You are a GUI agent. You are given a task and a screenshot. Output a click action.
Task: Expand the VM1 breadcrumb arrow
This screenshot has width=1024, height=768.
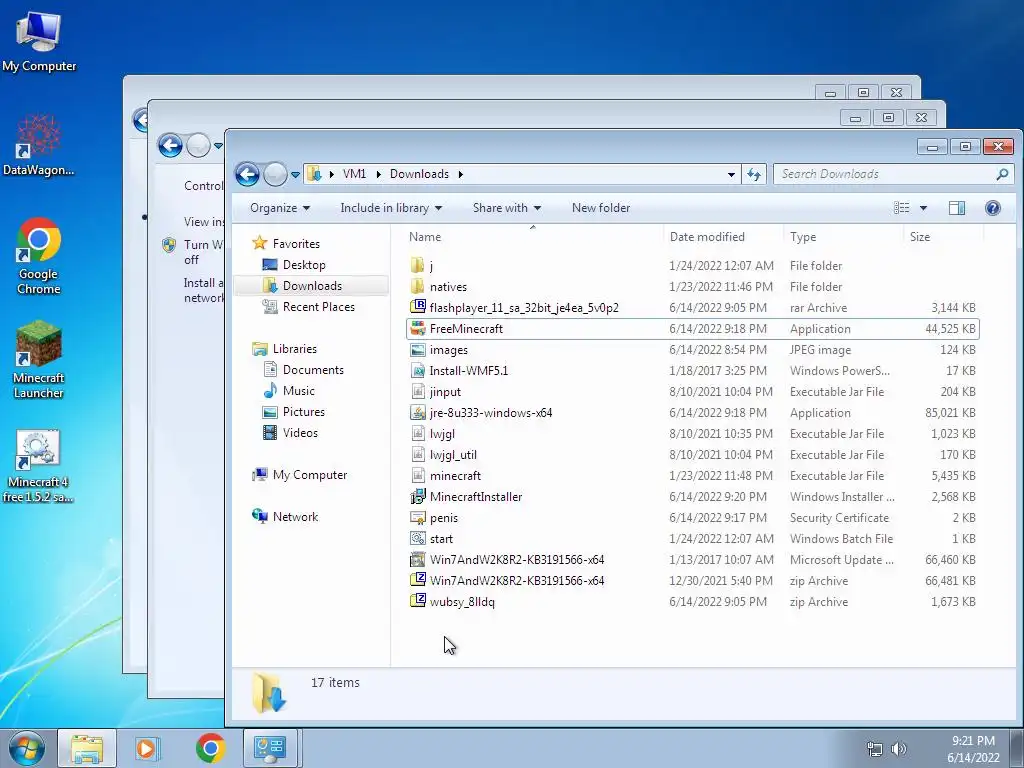[x=378, y=174]
